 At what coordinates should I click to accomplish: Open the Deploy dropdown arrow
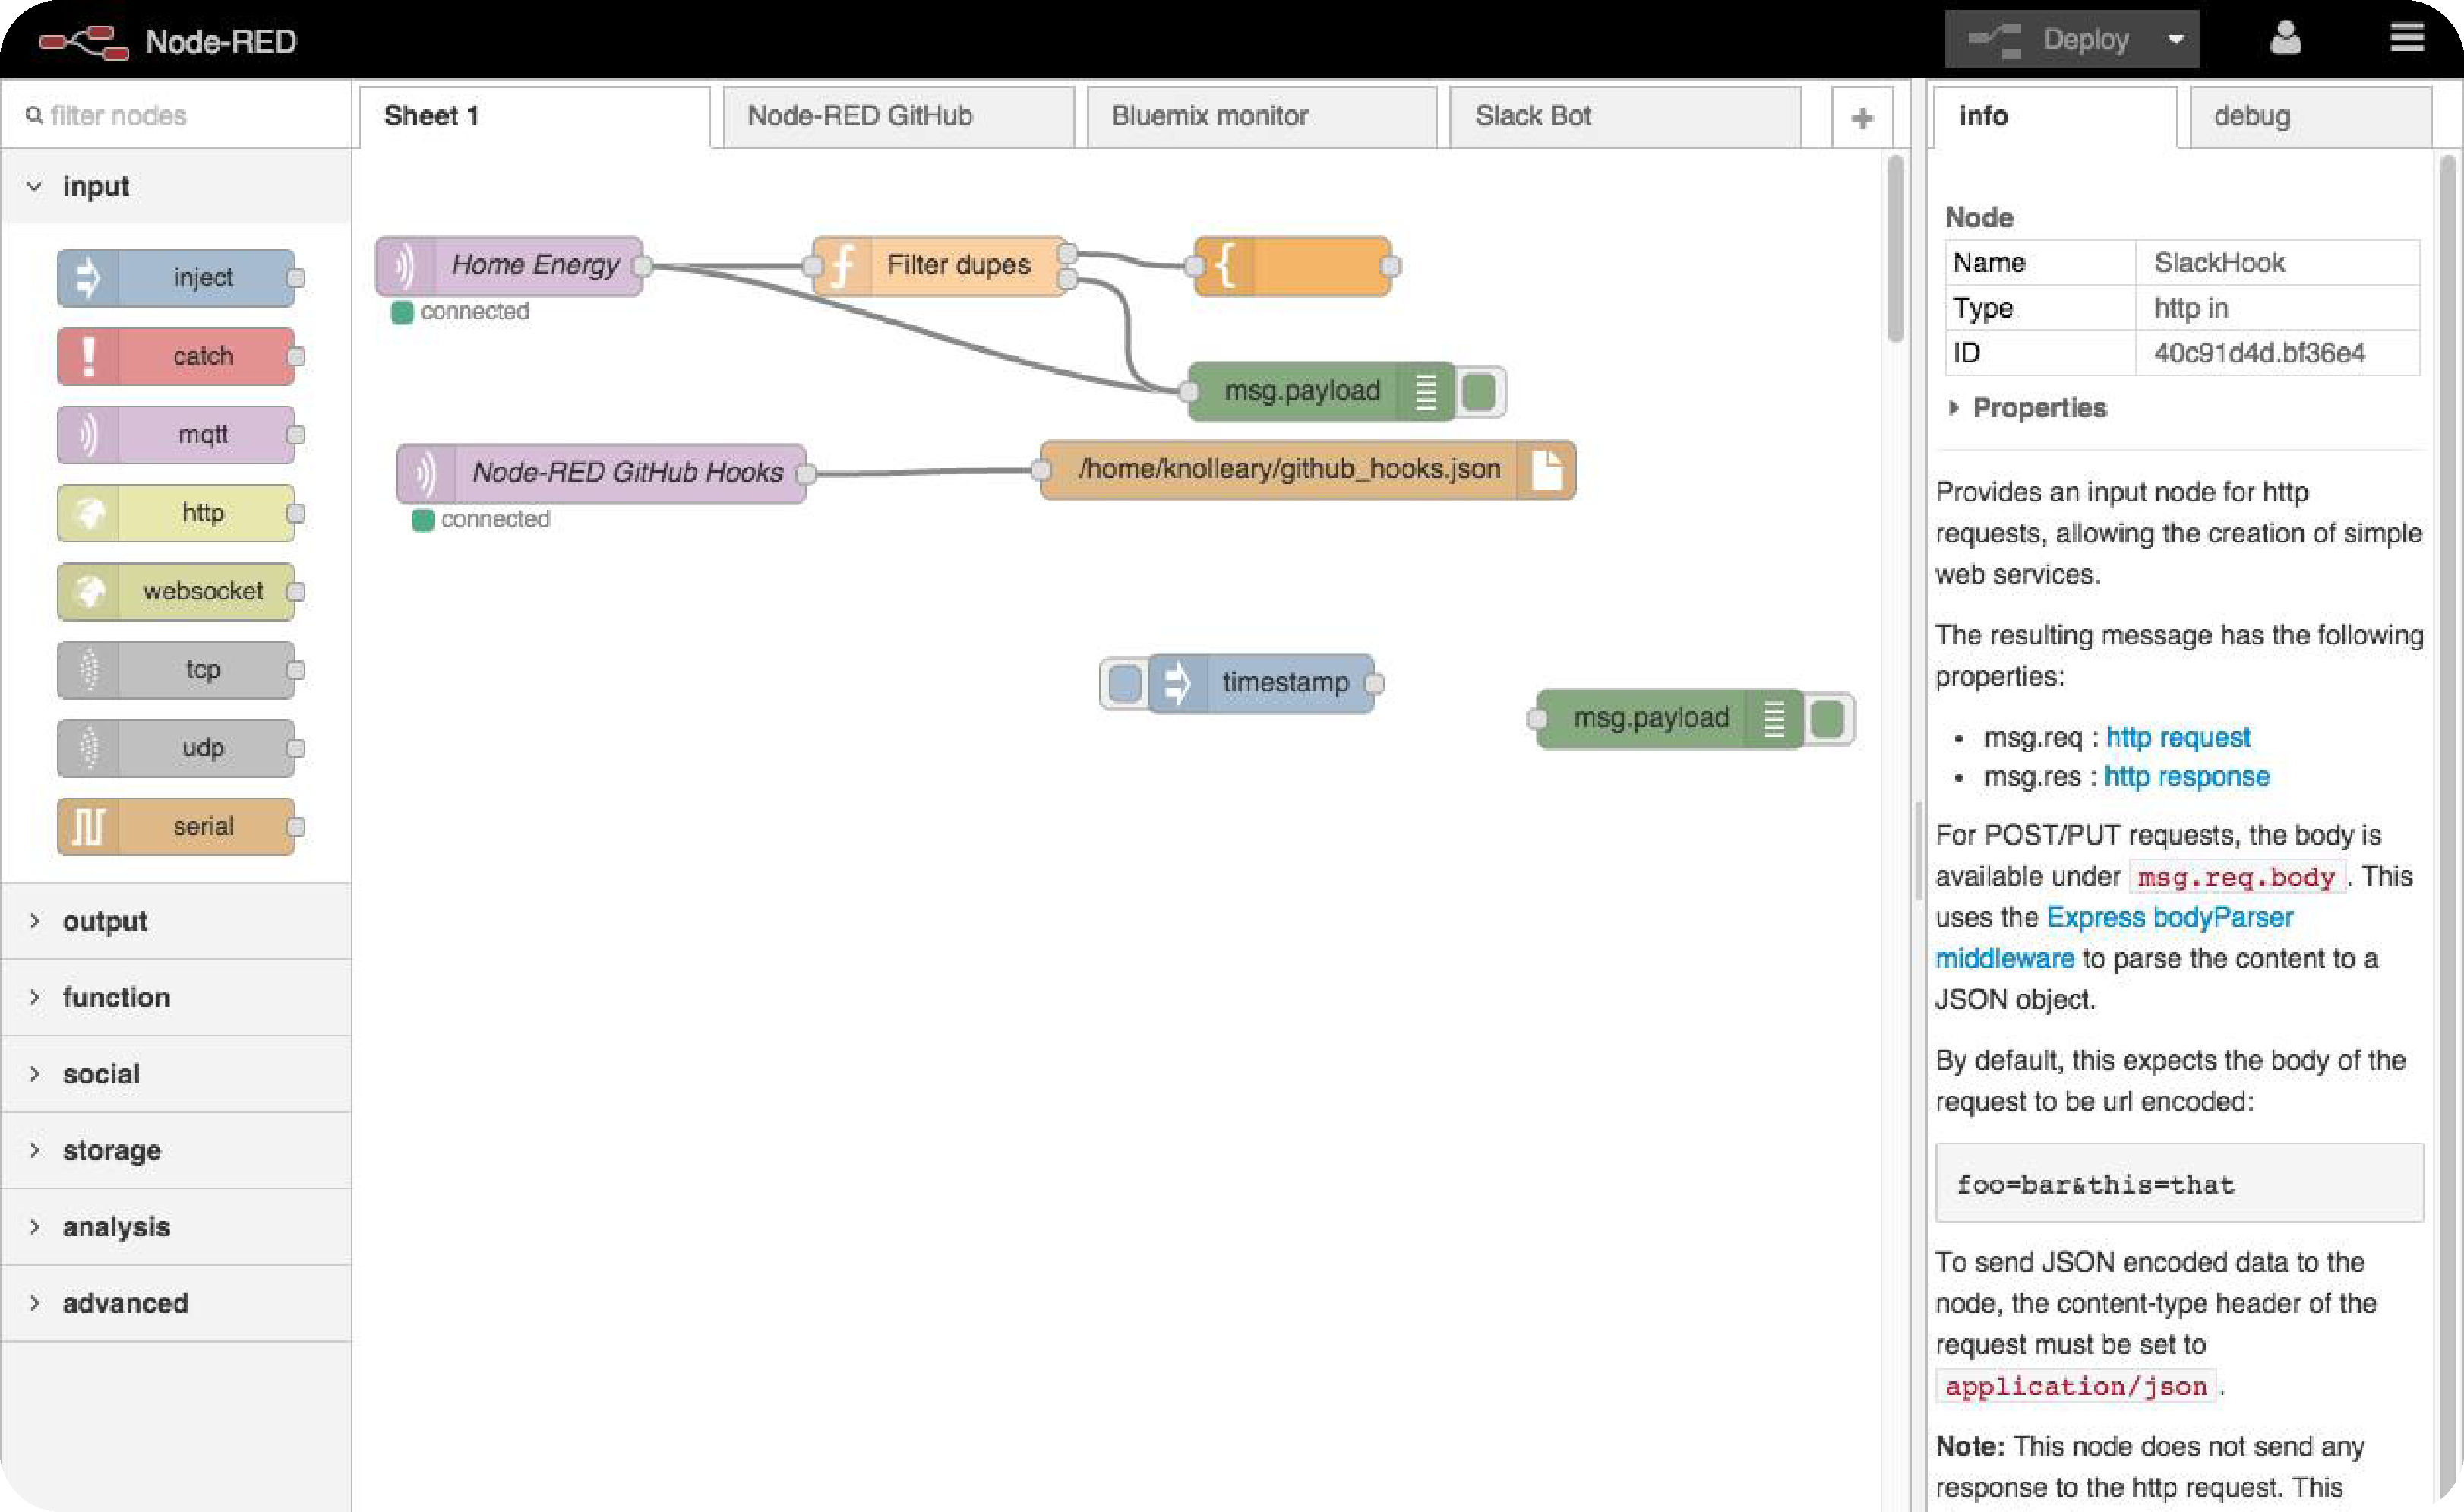pos(2175,40)
